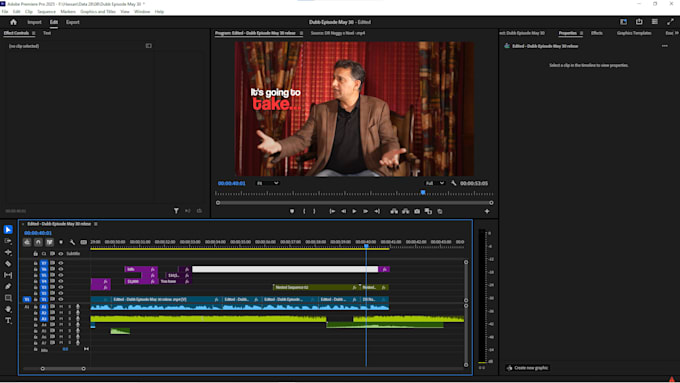Screen dimensions: 680x383
Task: Open the Fit zoom level dropdown
Action: [x=267, y=183]
